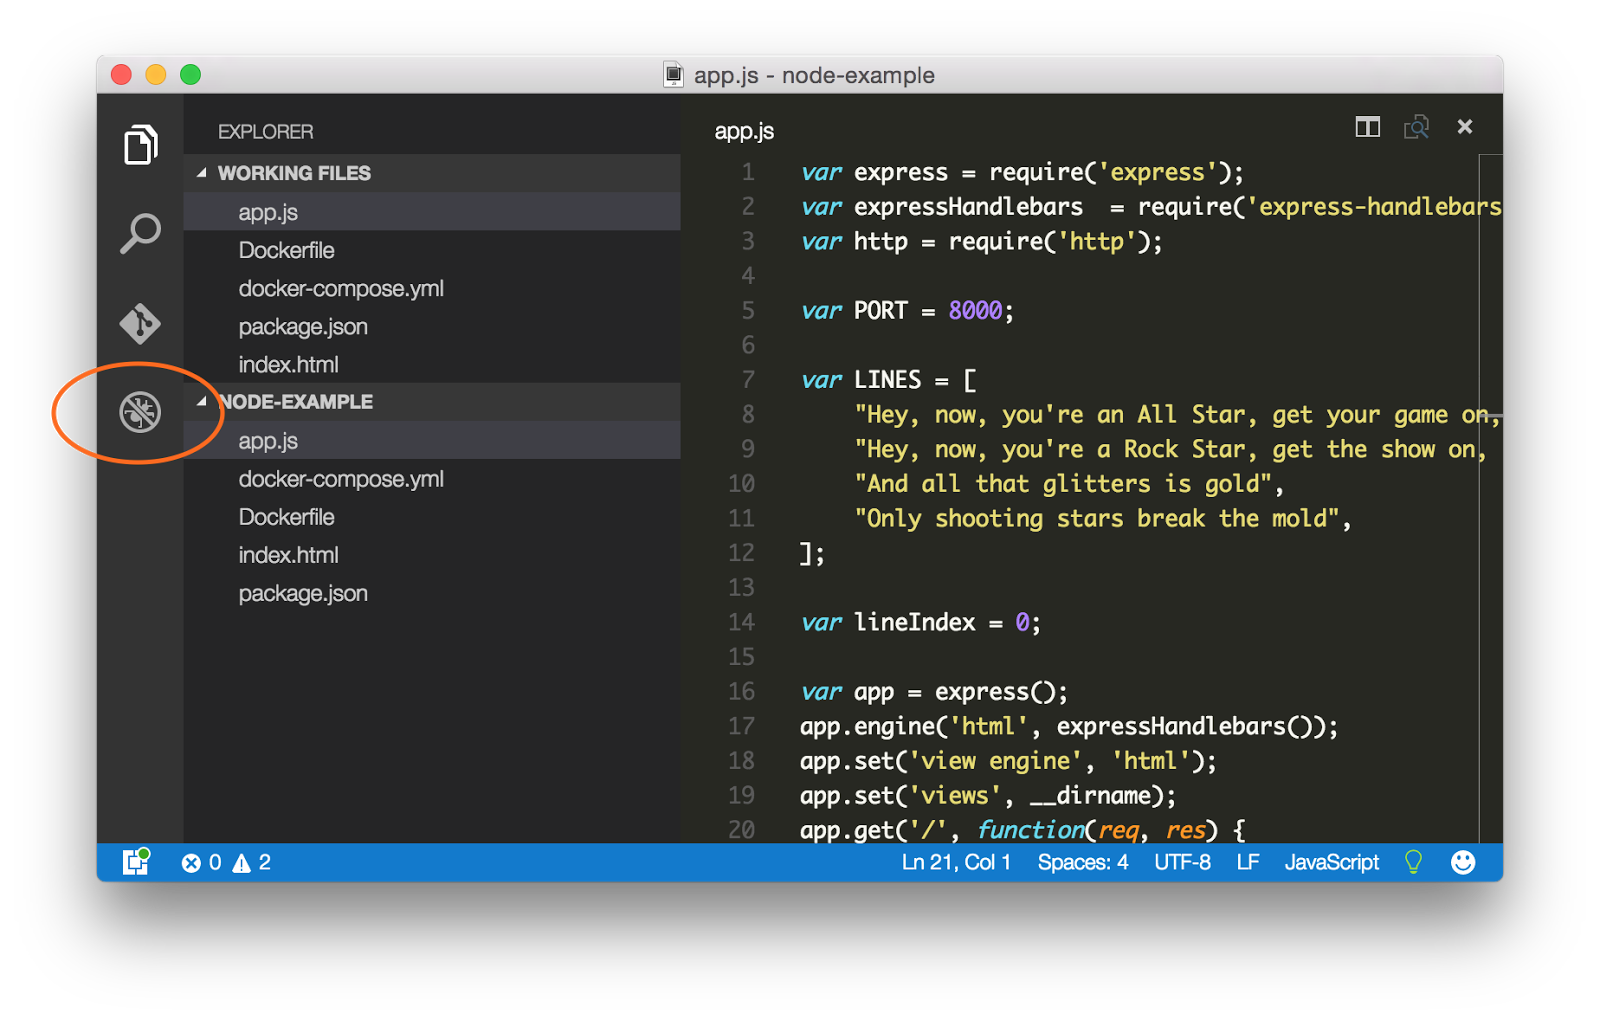Click the LF line-ending toggle
Screen dimensions: 1600x1020
click(x=1247, y=861)
